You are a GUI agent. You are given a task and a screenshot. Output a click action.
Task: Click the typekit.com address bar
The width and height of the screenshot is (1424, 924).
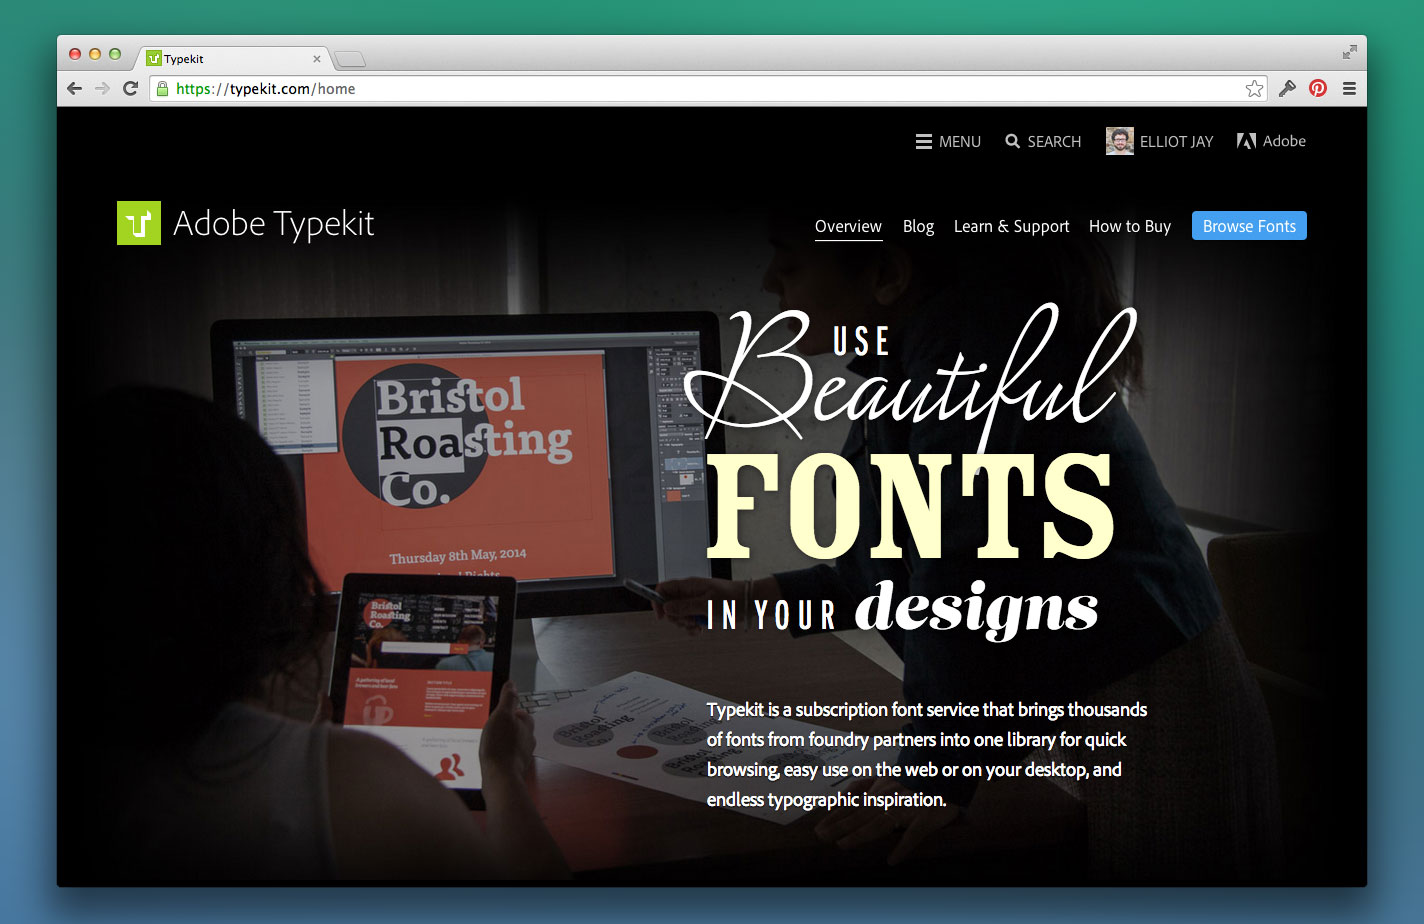700,89
